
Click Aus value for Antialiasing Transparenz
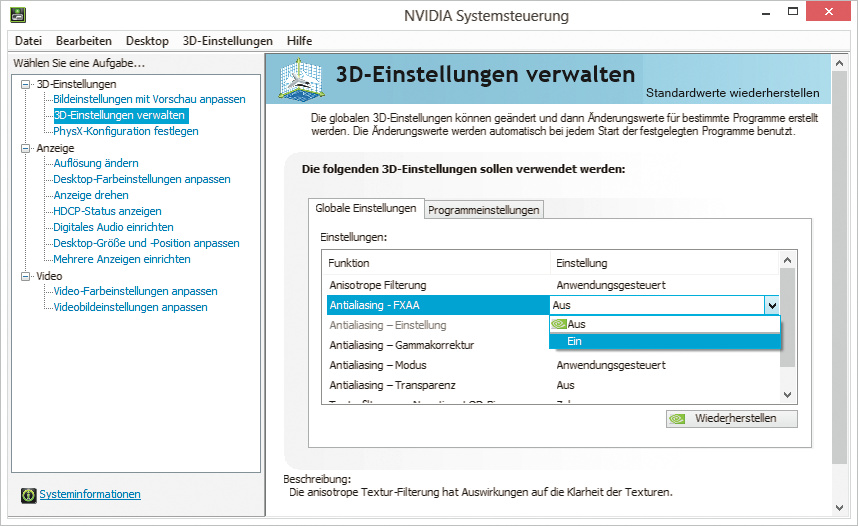[x=565, y=385]
